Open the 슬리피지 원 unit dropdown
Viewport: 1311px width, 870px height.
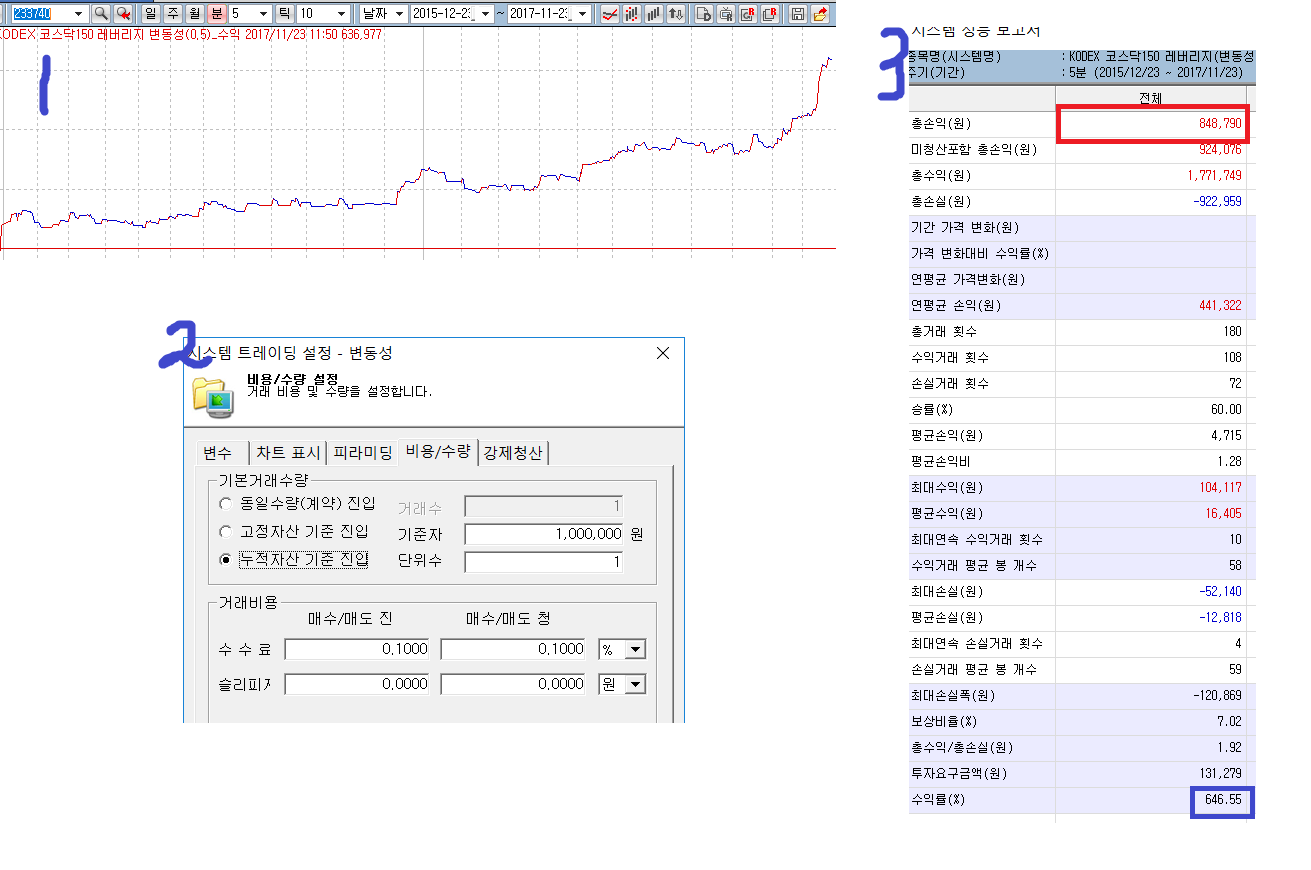coord(635,684)
